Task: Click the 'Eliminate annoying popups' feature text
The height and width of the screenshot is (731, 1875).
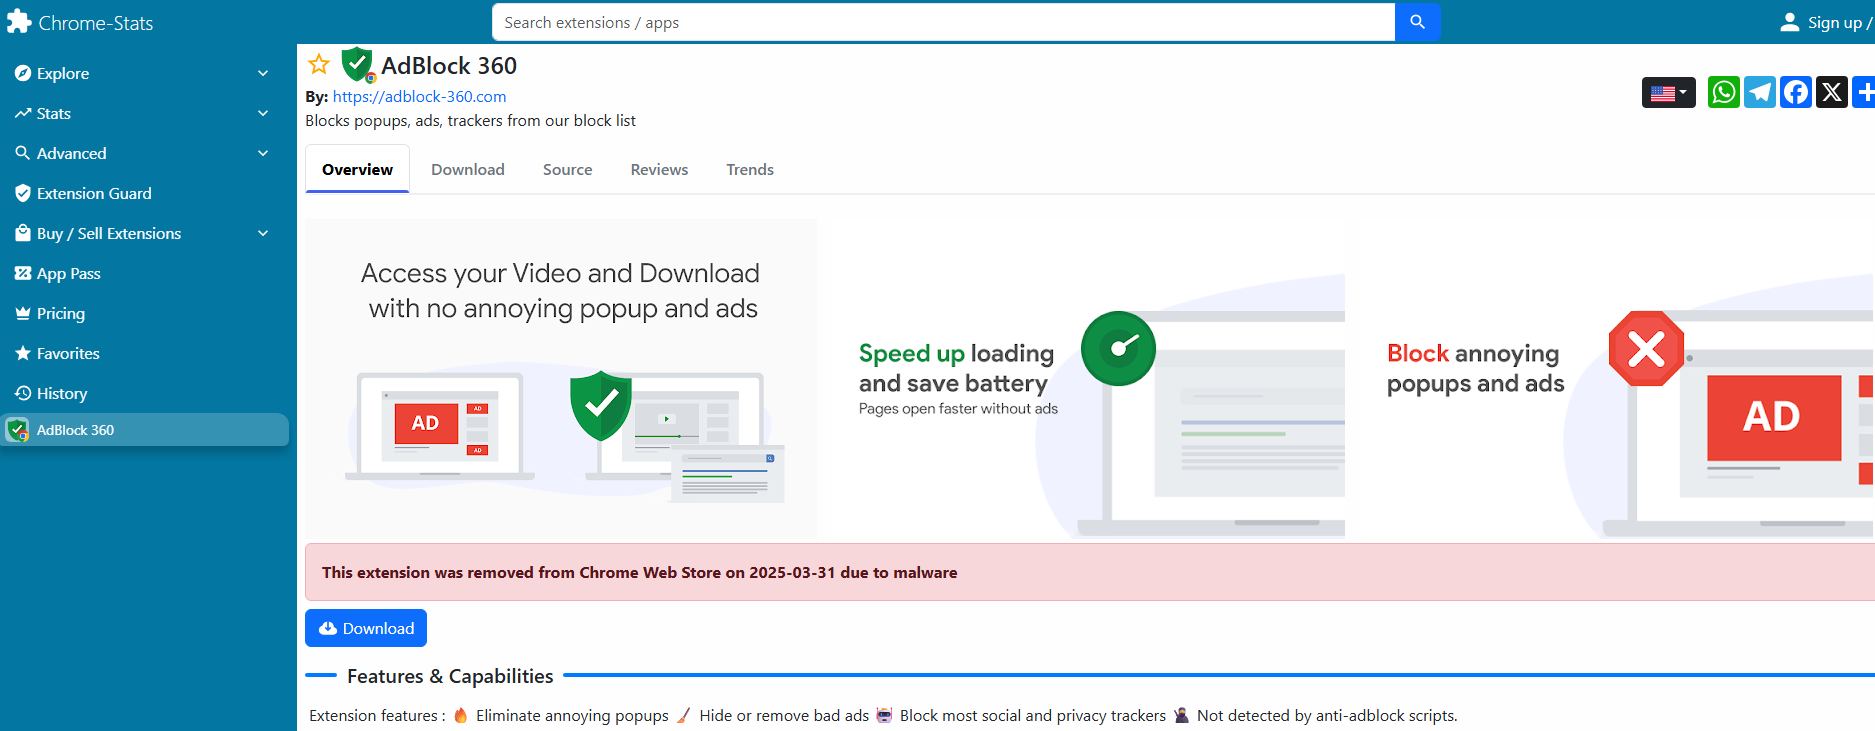Action: 572,715
